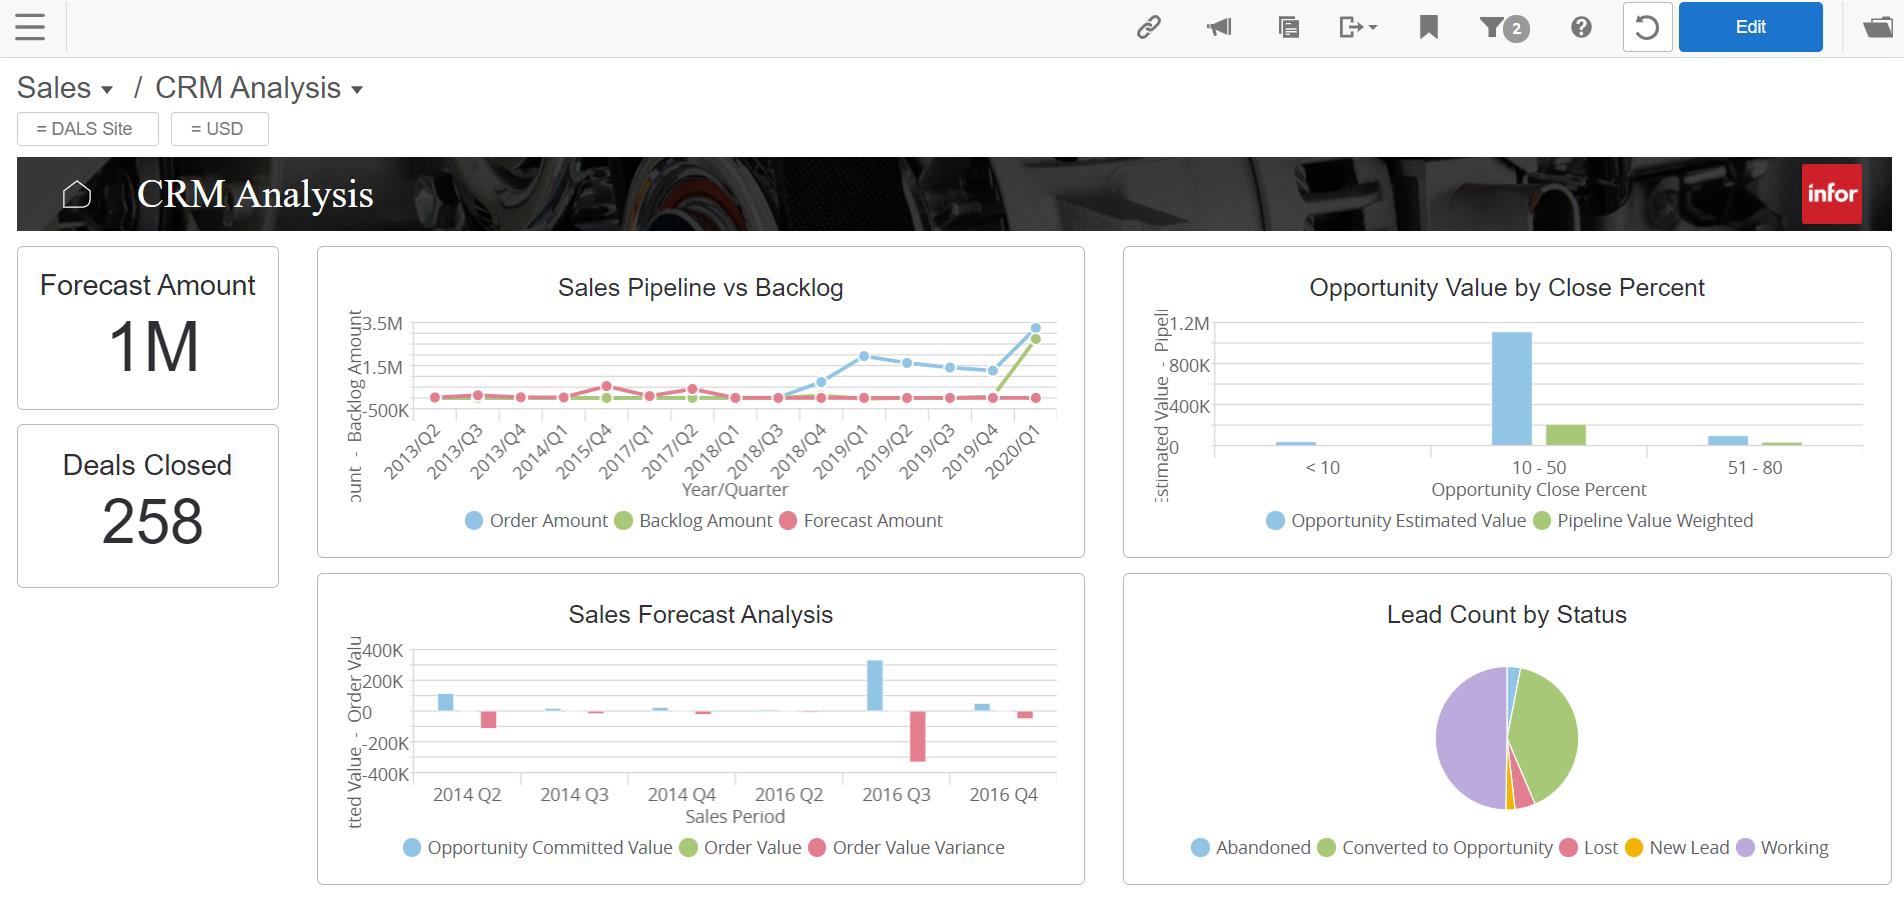Click the green Converted to Opportunity pie slice

1547,733
